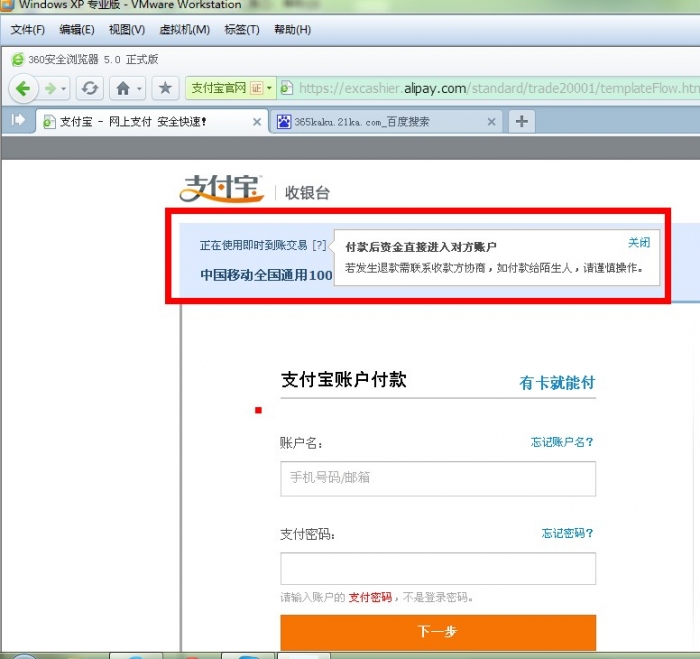Screen dimensions: 700x659
Task: Open the 帮助(H) menu
Action: click(292, 29)
